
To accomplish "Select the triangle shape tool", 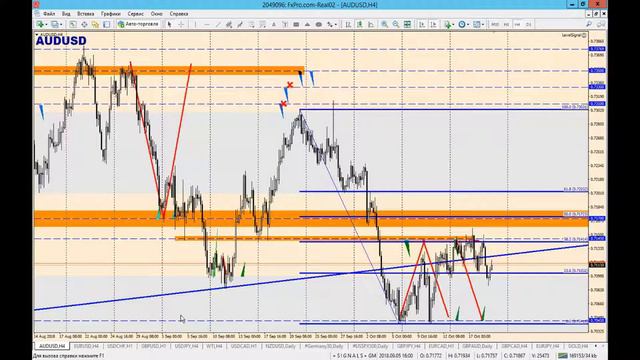I will click(x=307, y=24).
